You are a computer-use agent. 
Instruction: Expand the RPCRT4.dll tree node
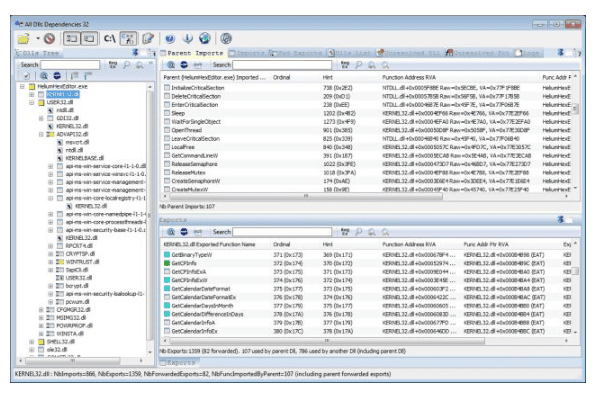(x=50, y=246)
